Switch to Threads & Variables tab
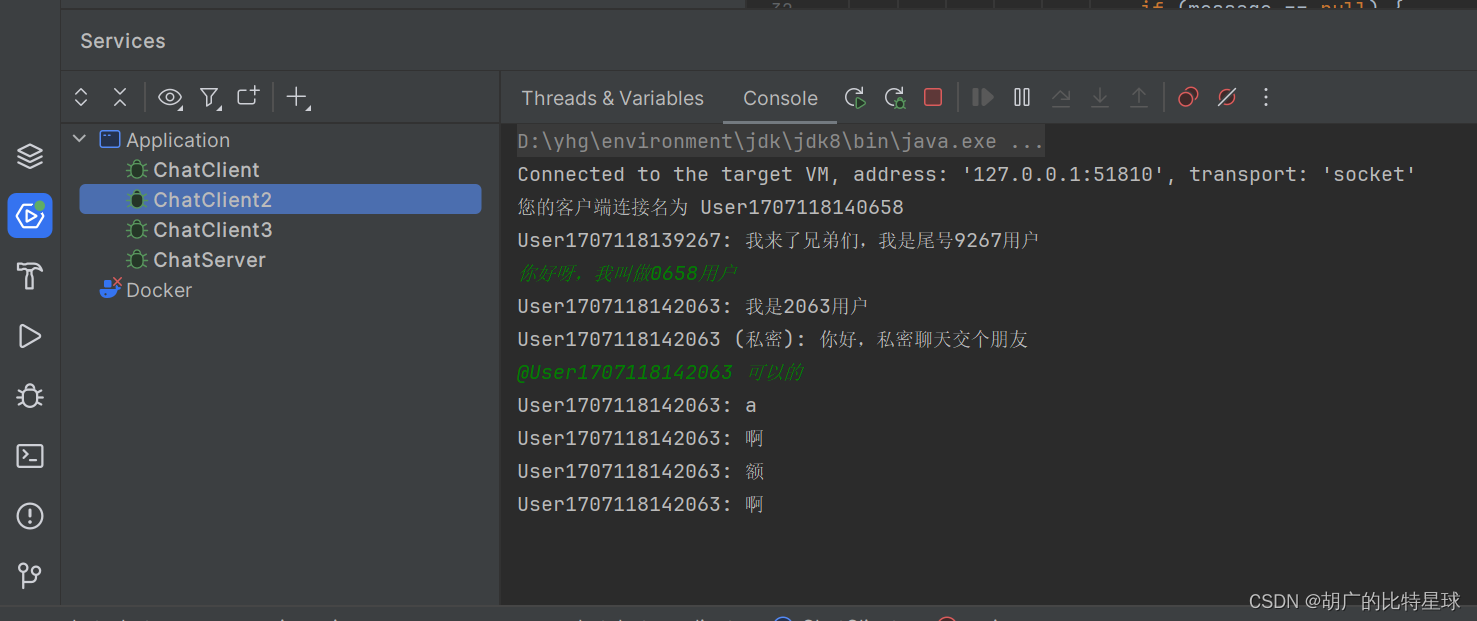 pos(612,98)
